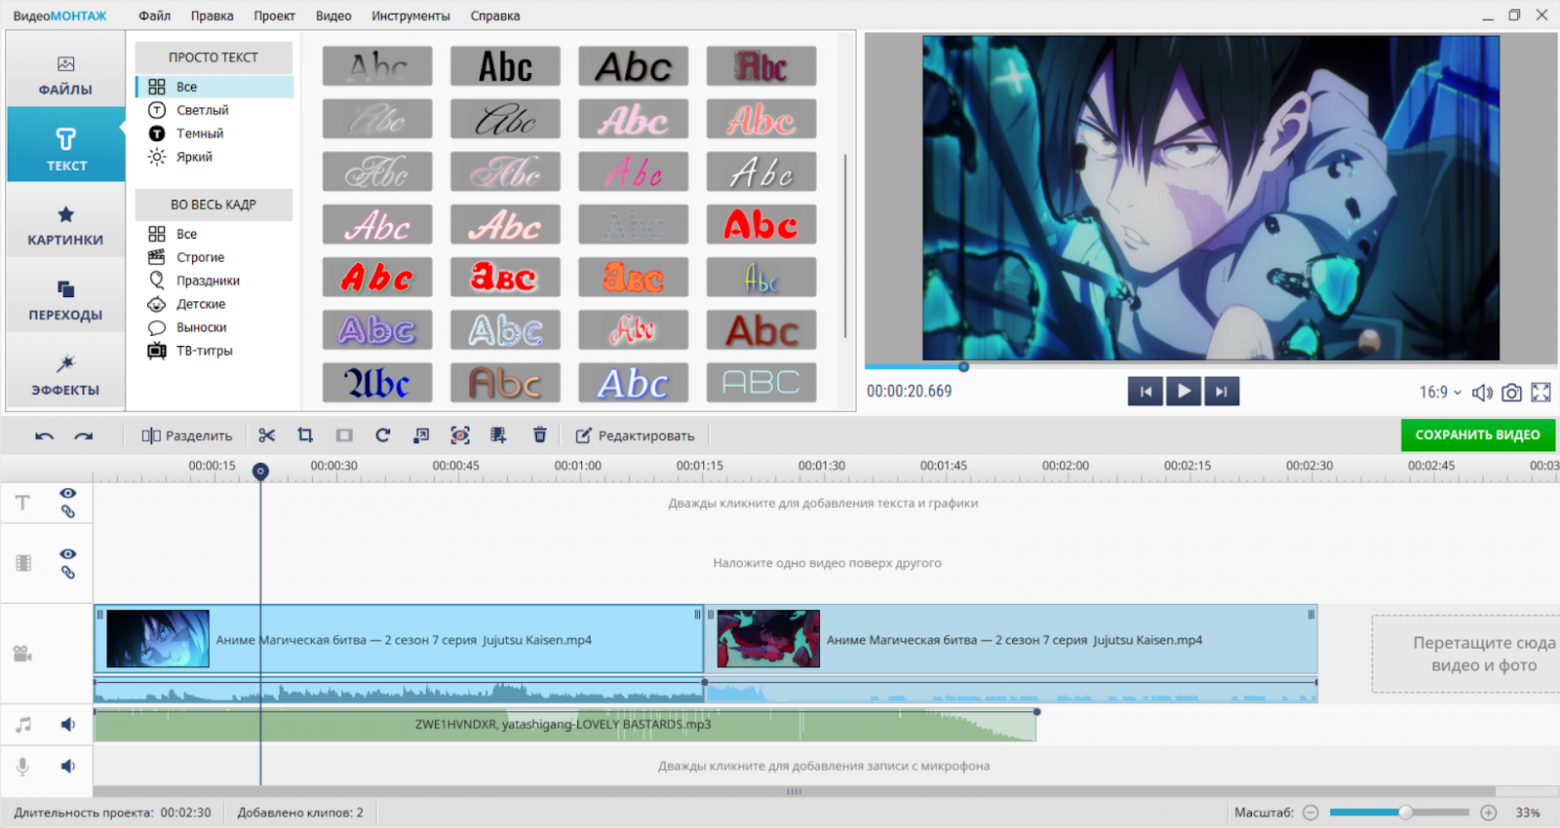The width and height of the screenshot is (1560, 828).
Task: Zoom in the timeline with plus icon
Action: pos(1489,813)
